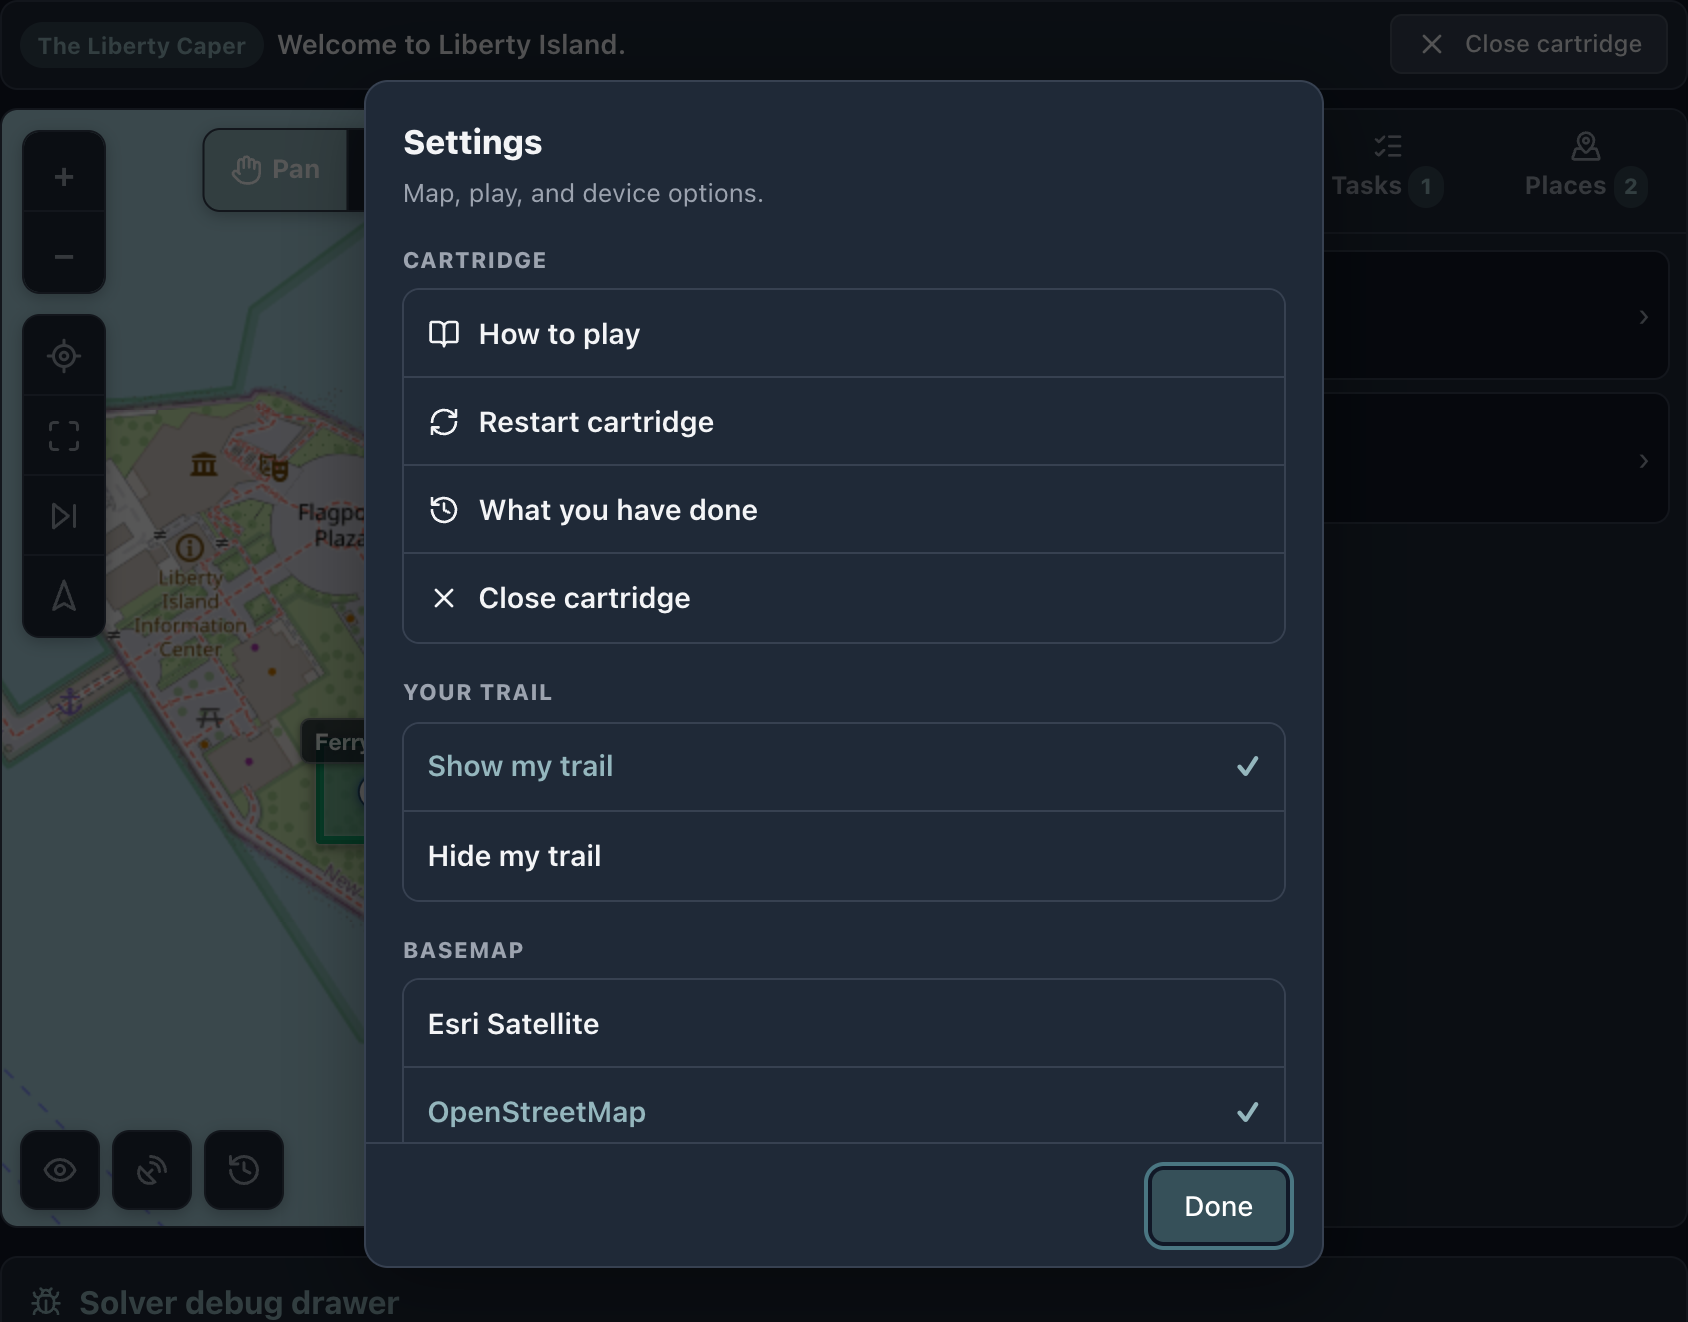Click the skip-forward icon in the map toolbar
The height and width of the screenshot is (1322, 1688).
(64, 516)
